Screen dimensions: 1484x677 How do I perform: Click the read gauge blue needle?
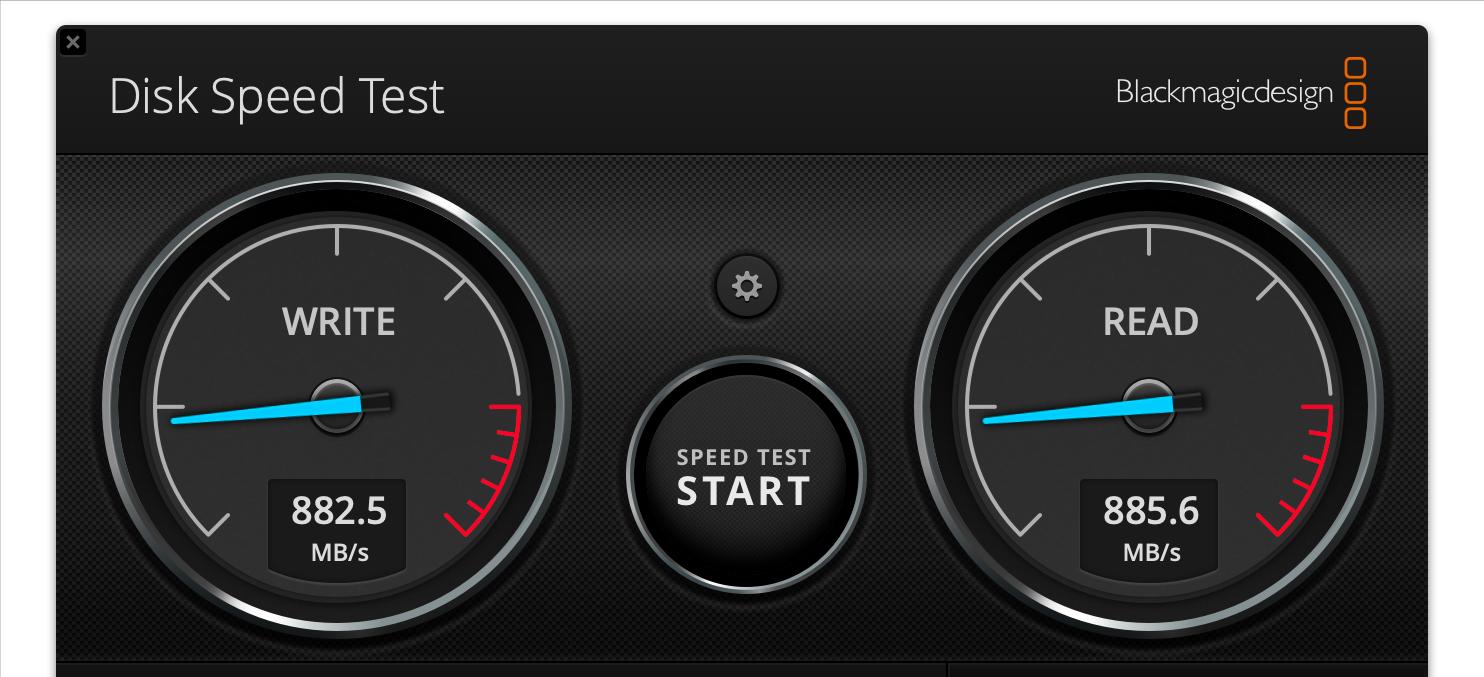pos(1078,410)
